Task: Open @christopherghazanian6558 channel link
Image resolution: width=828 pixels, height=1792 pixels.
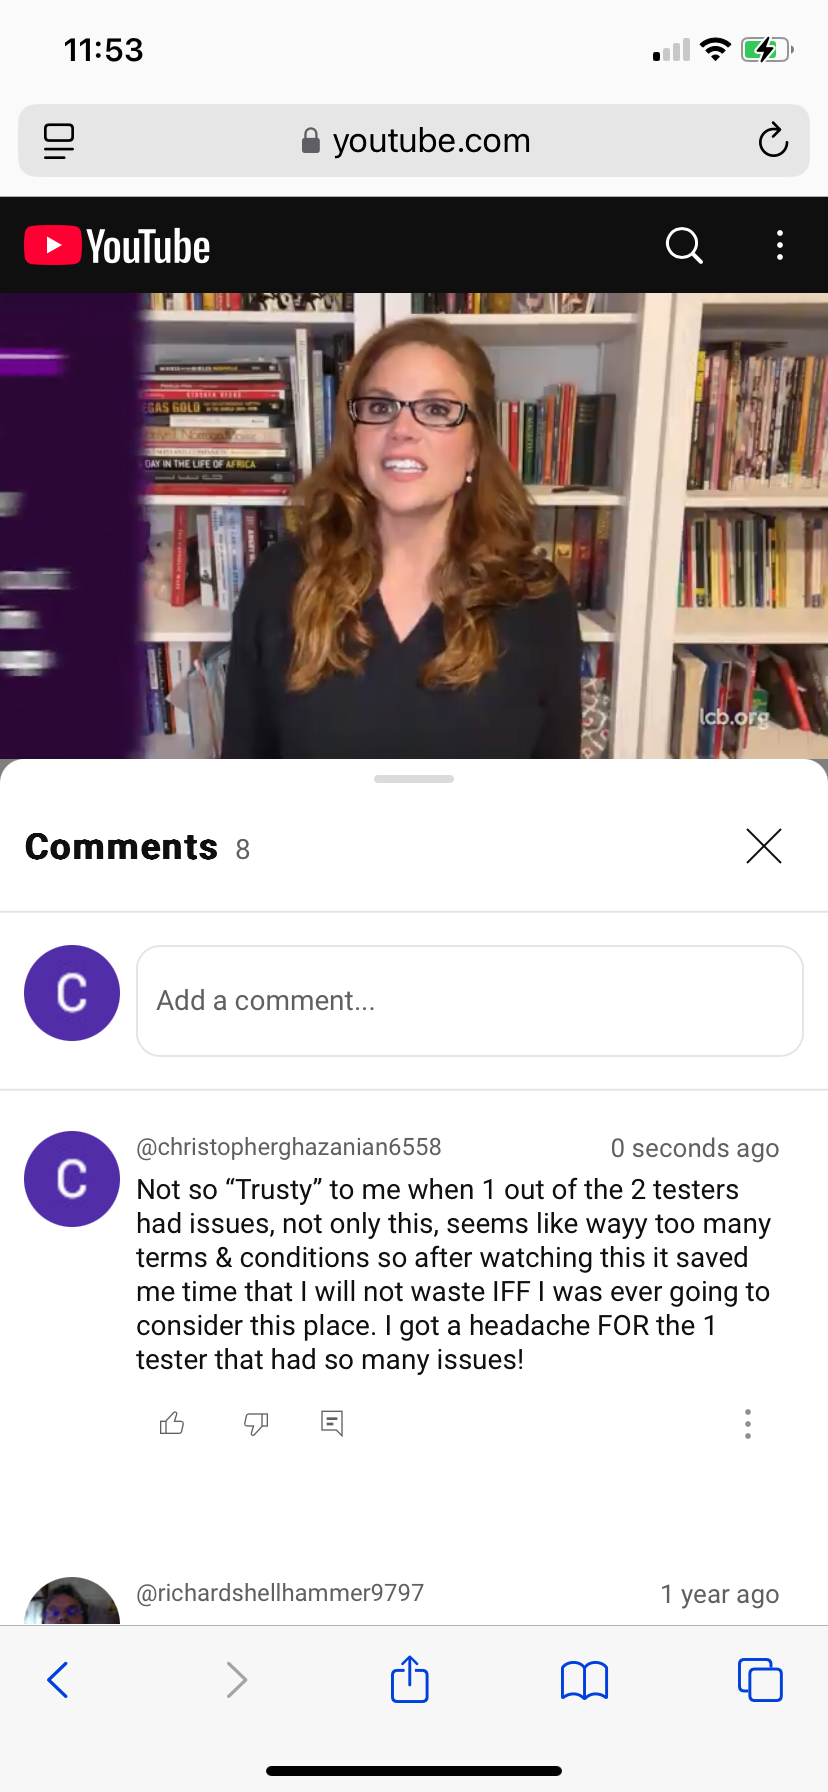Action: [289, 1147]
